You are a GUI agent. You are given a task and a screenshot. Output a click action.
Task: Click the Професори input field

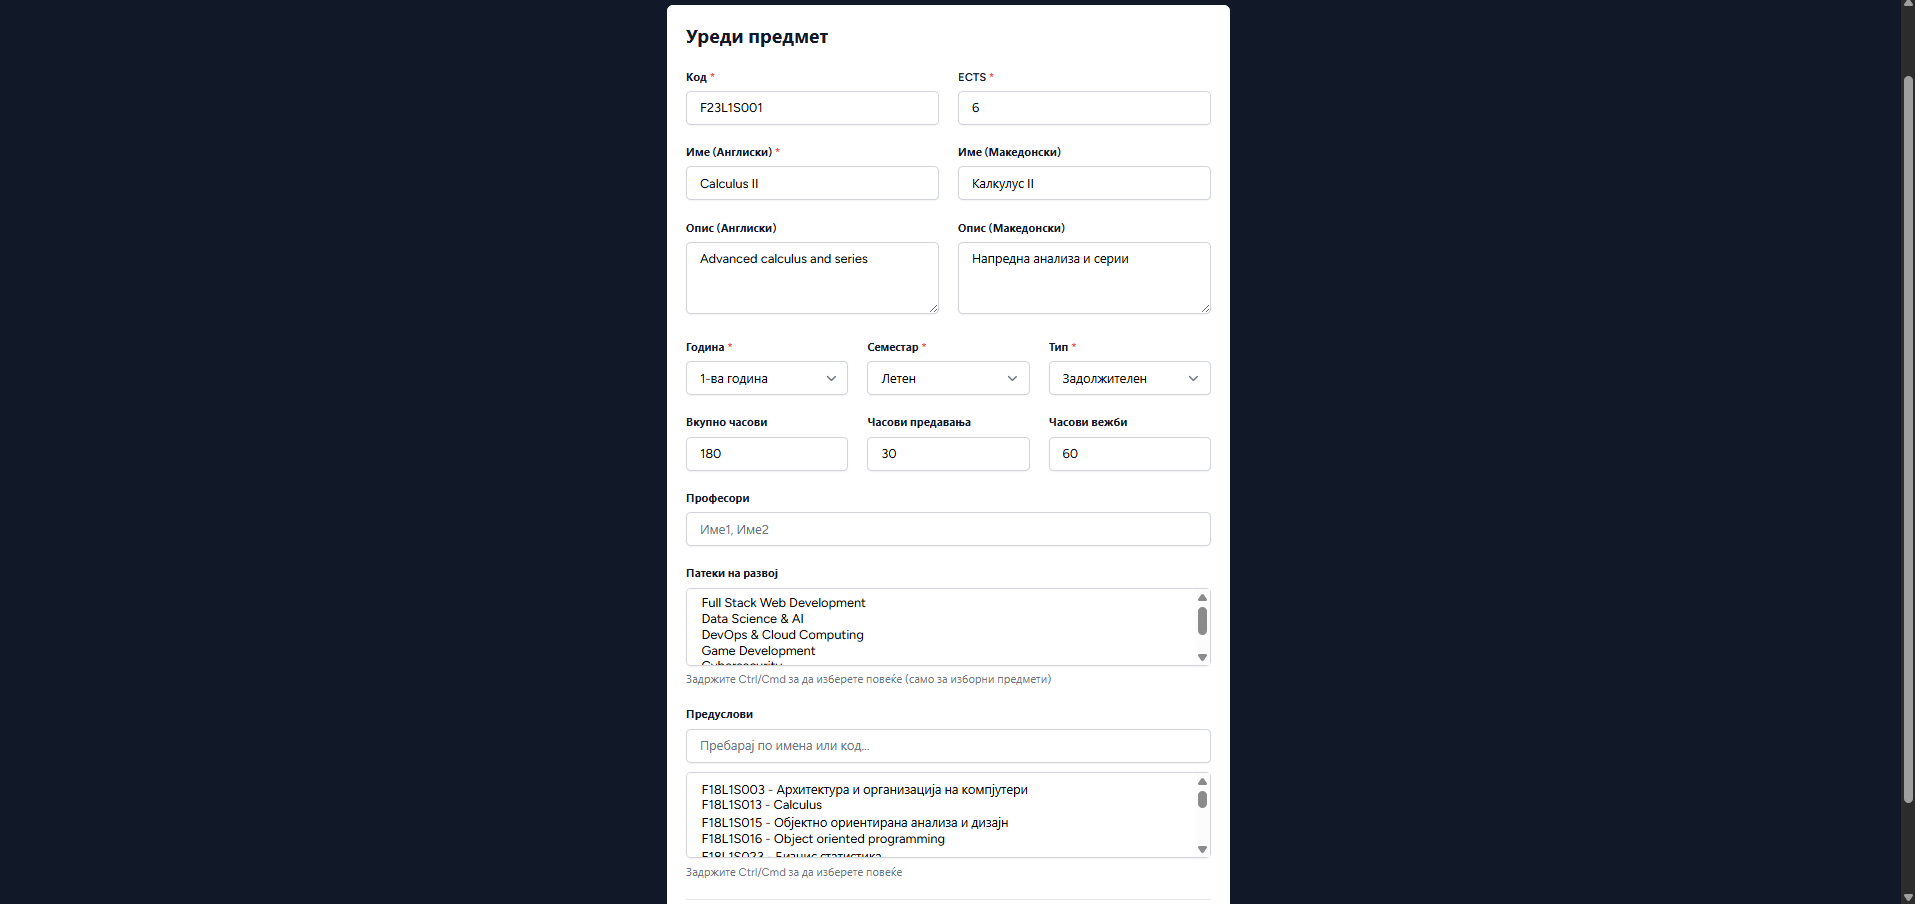point(947,529)
